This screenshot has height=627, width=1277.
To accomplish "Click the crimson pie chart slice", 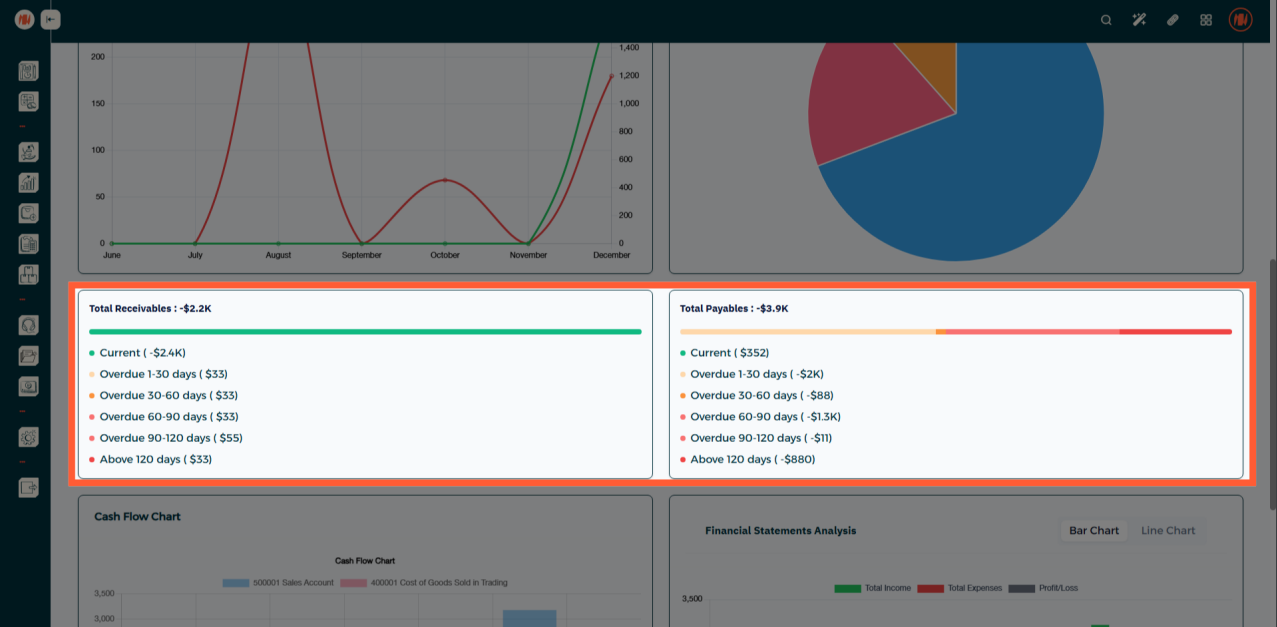I will pyautogui.click(x=868, y=103).
